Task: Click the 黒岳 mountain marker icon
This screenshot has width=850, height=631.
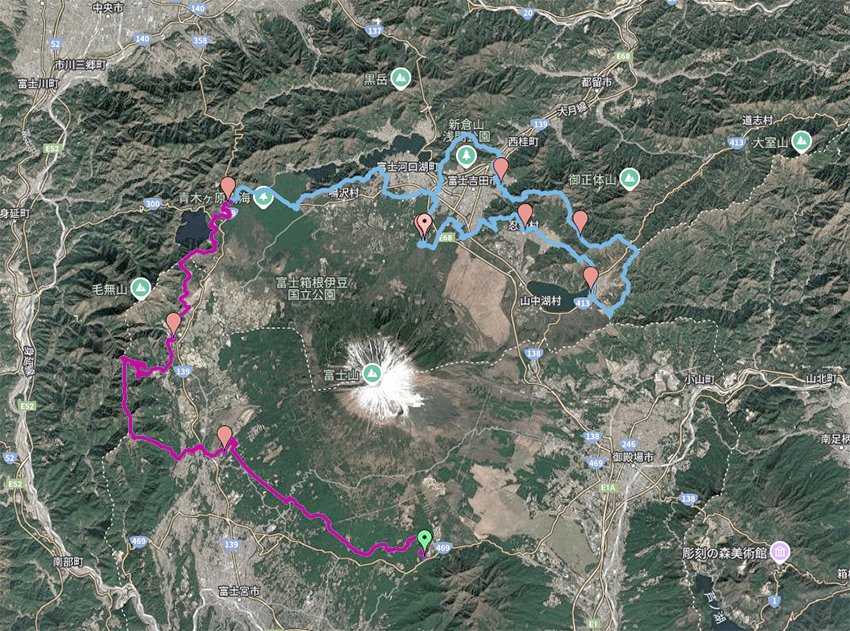Action: 401,79
